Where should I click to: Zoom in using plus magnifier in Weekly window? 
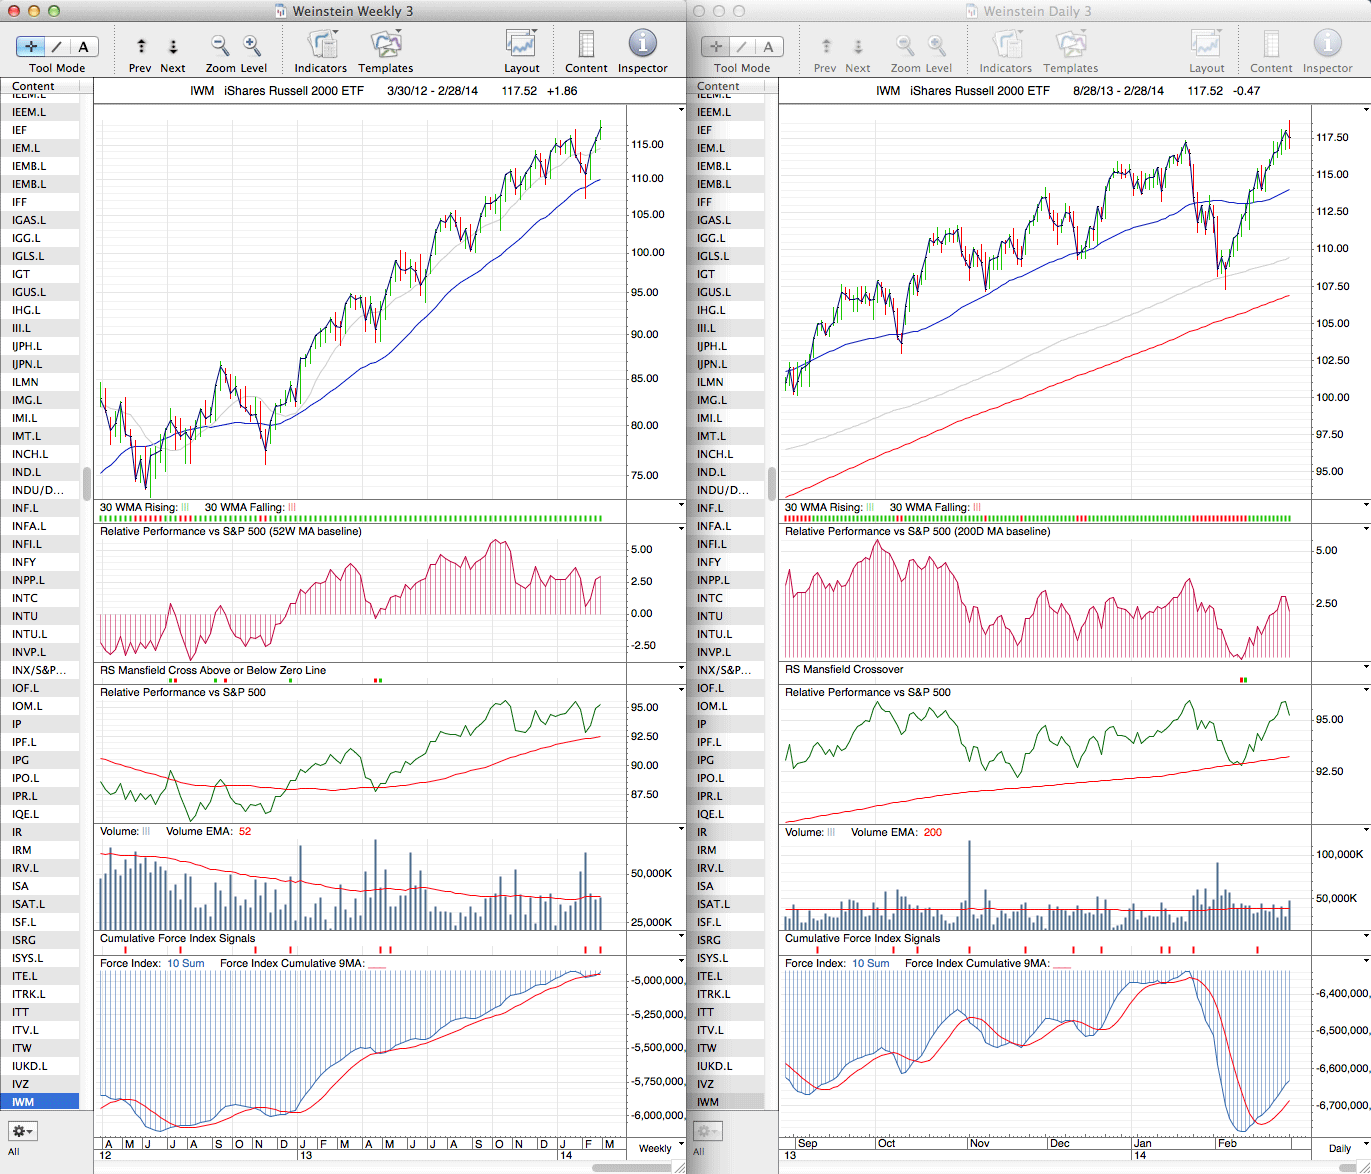252,46
